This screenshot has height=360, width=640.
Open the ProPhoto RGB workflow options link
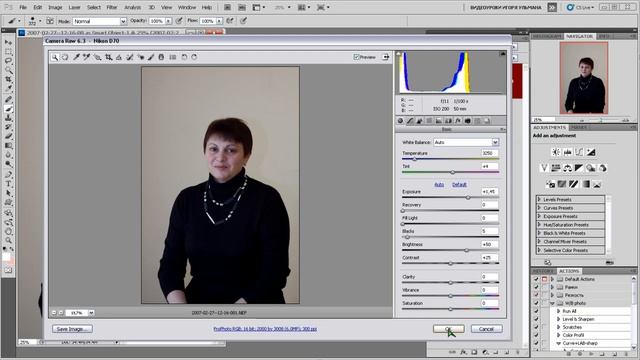pos(265,329)
